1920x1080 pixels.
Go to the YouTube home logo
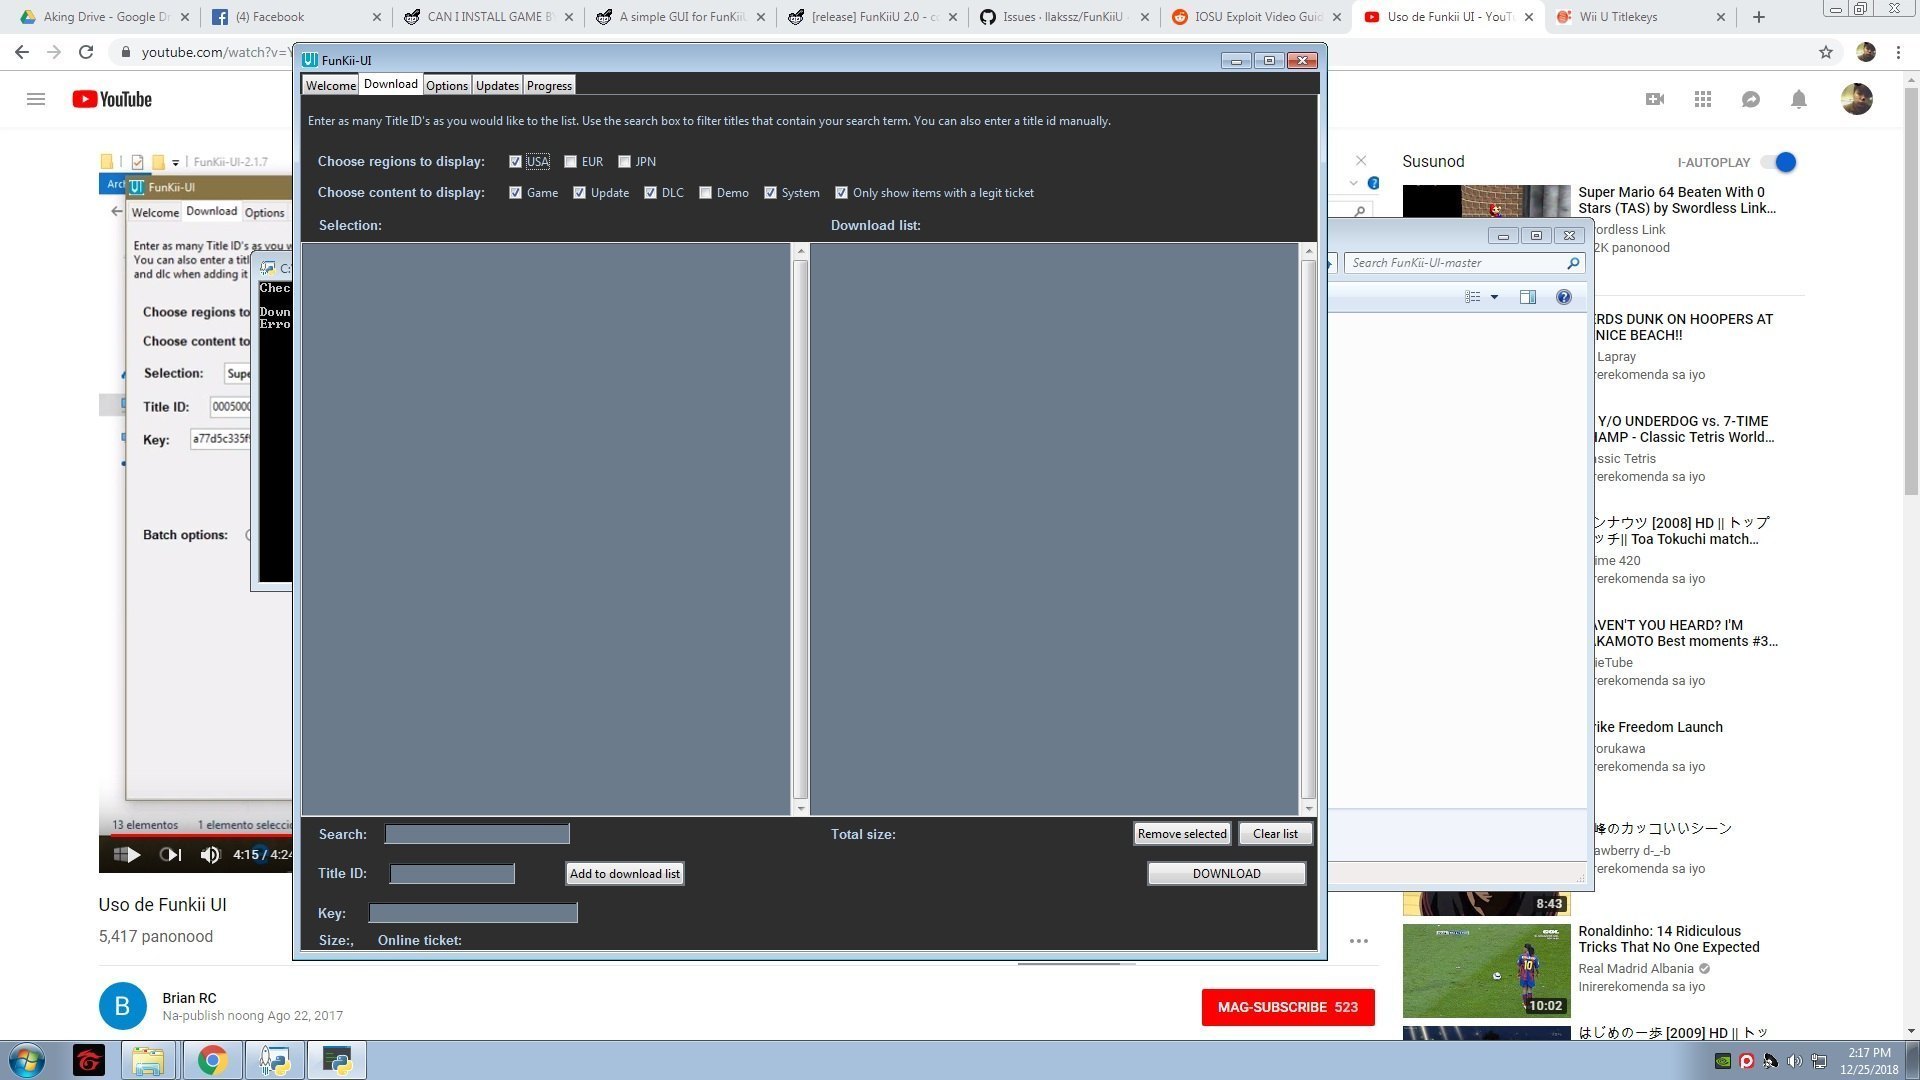coord(112,99)
